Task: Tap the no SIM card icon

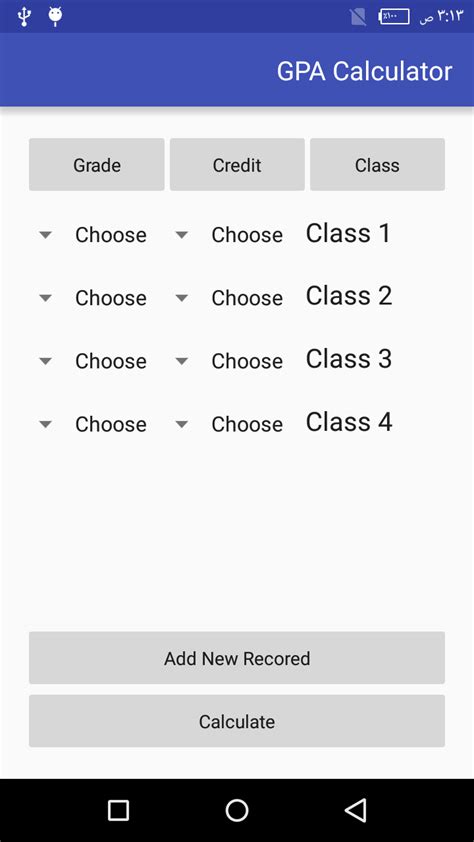Action: (358, 17)
